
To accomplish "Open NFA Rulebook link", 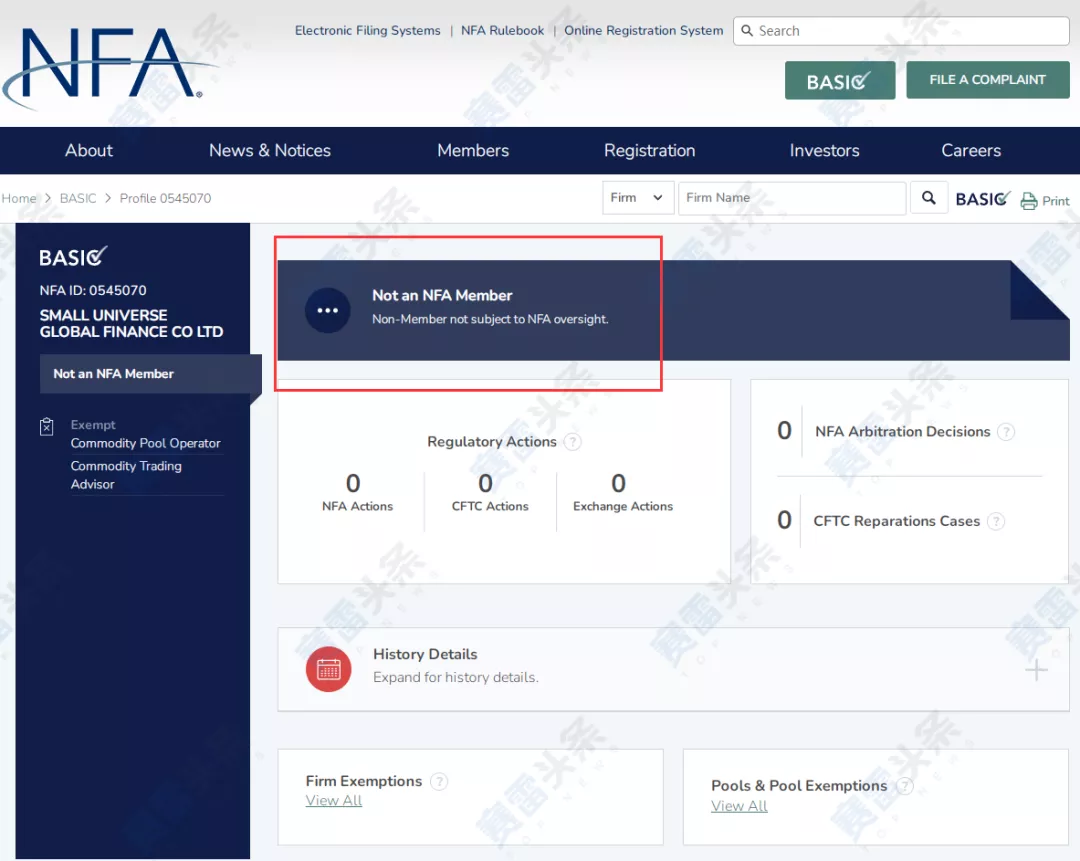I will tap(503, 30).
